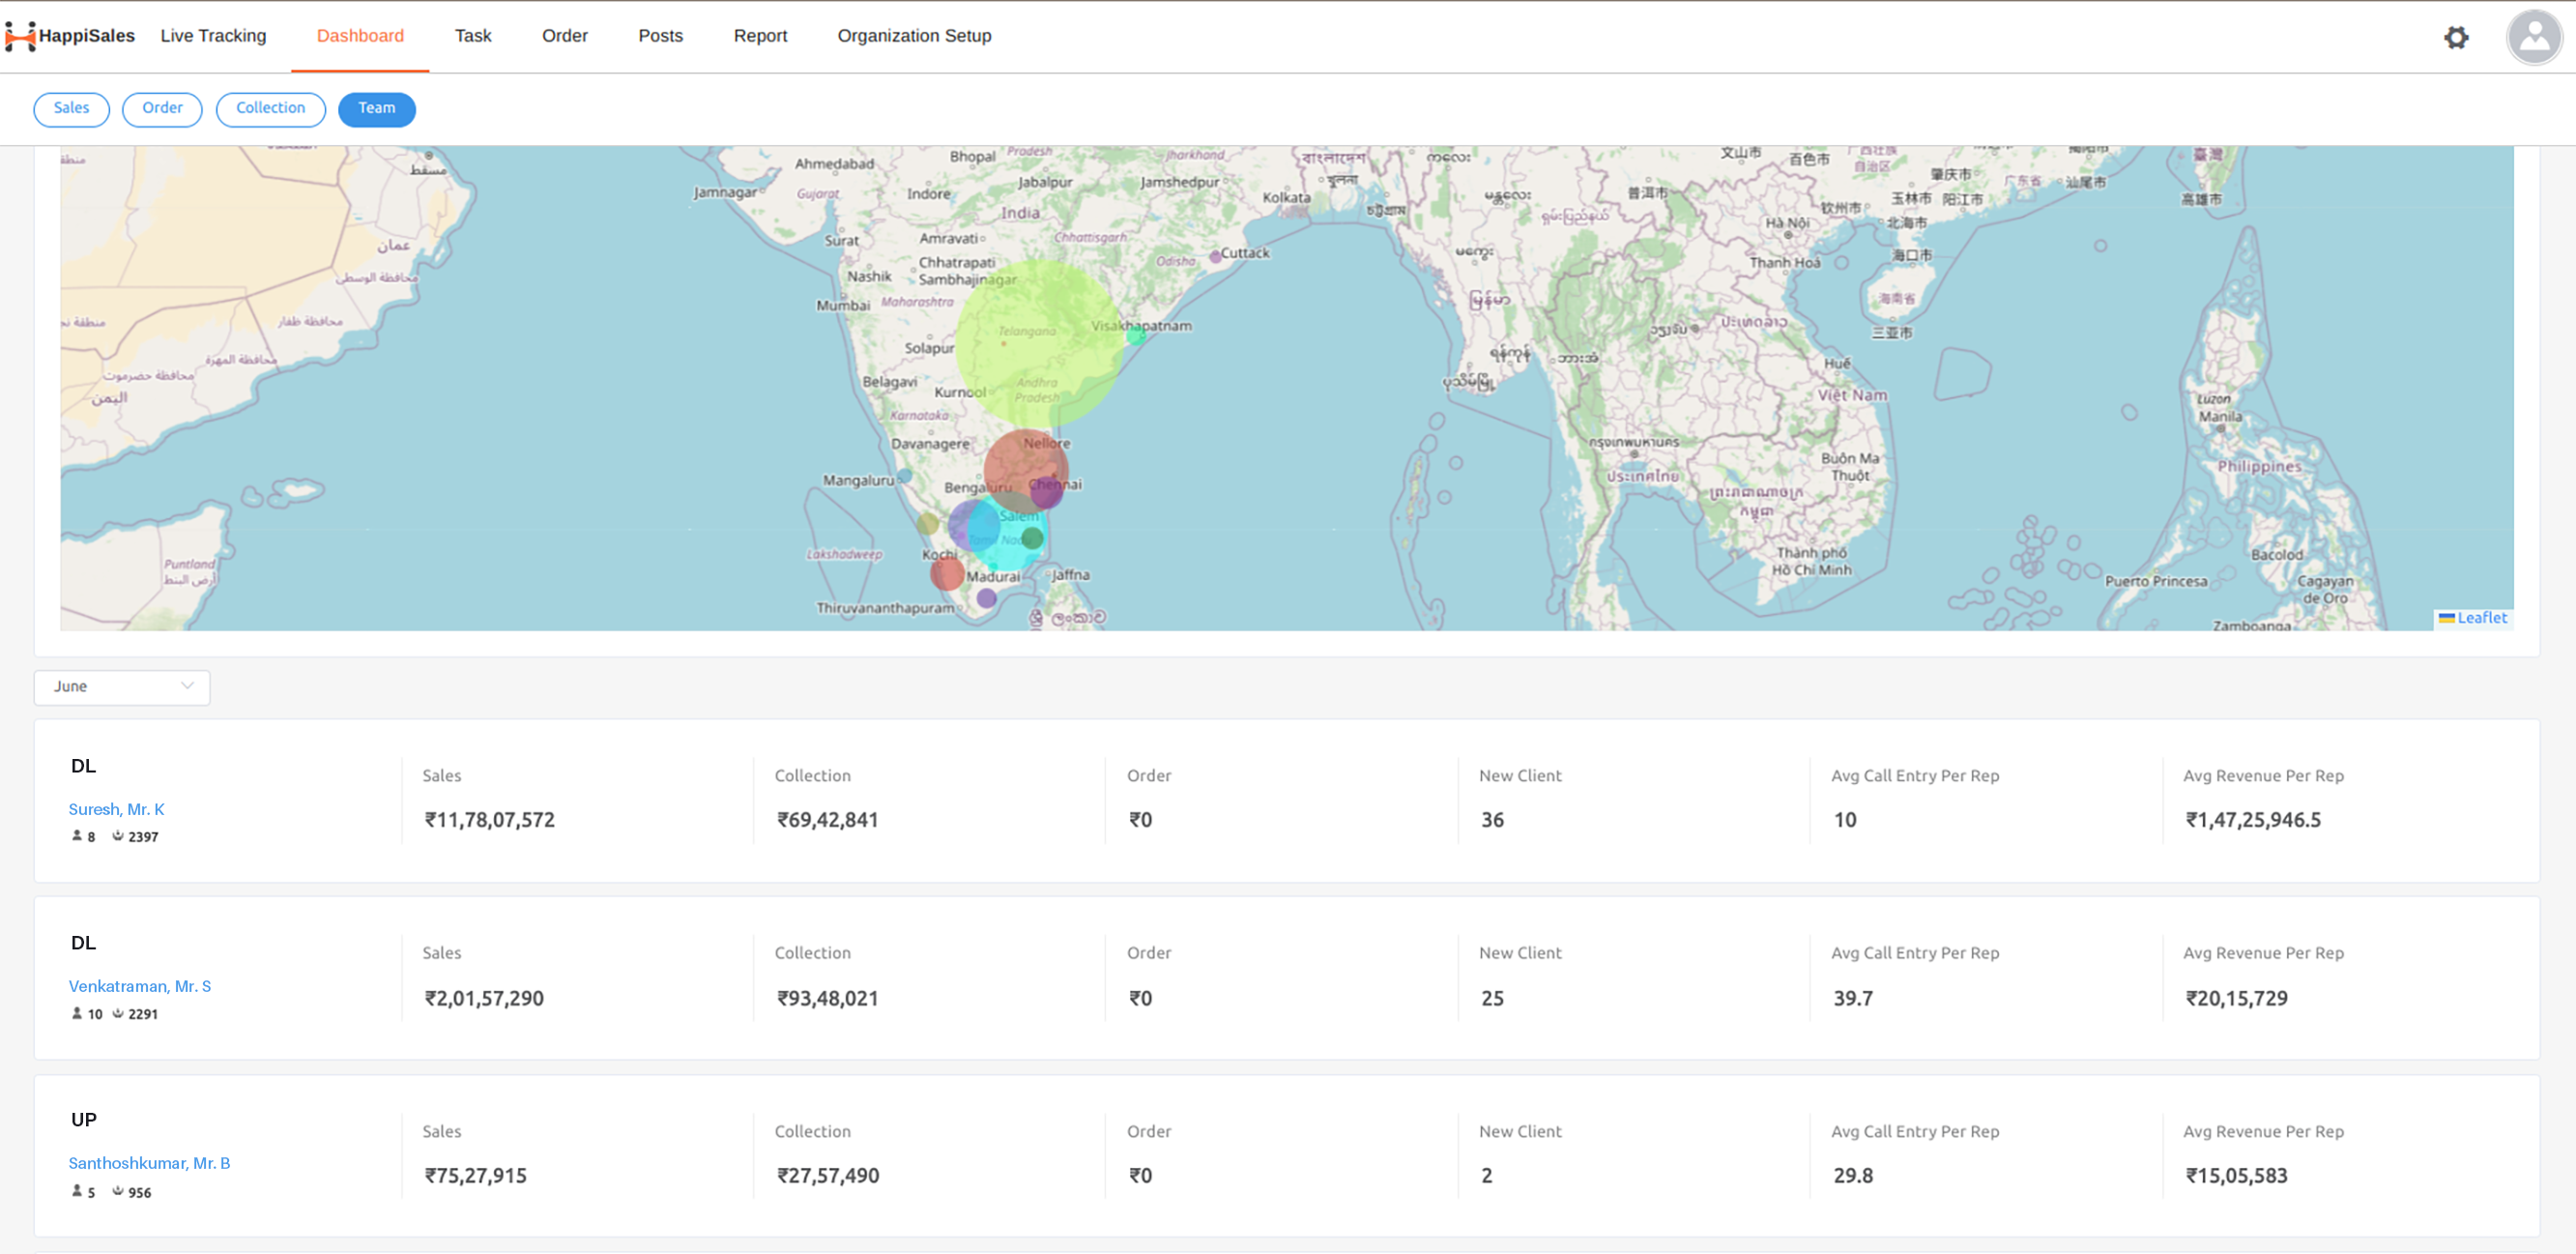Screen dimensions: 2576x1254
Task: Click the download icon beside 956
Action: point(118,1191)
